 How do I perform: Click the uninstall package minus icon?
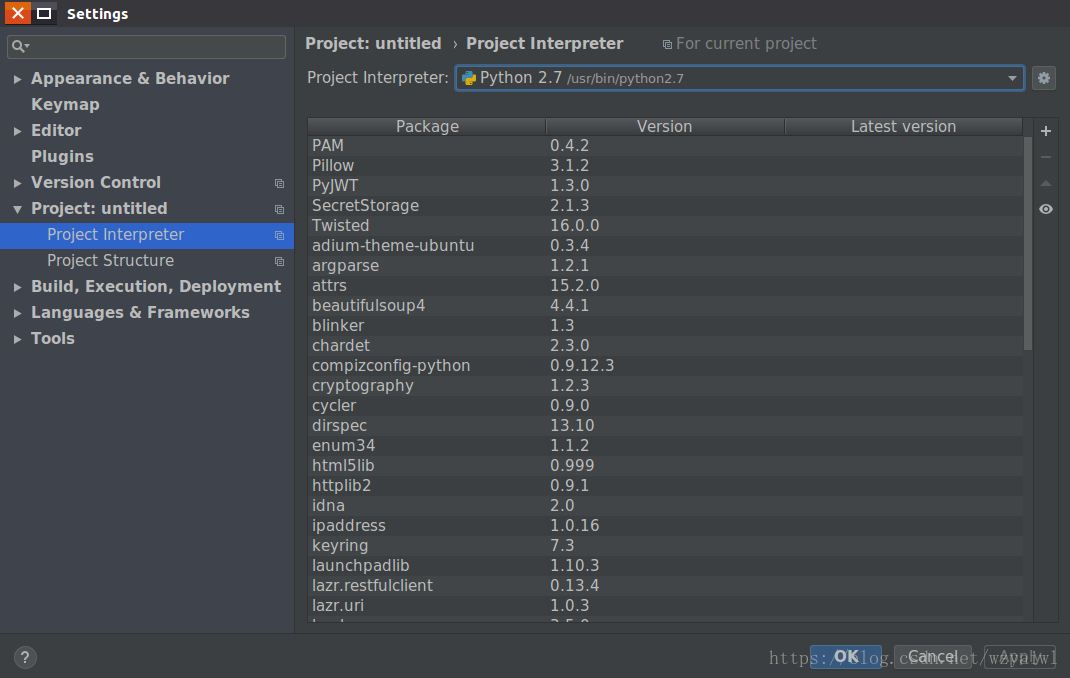tap(1045, 157)
